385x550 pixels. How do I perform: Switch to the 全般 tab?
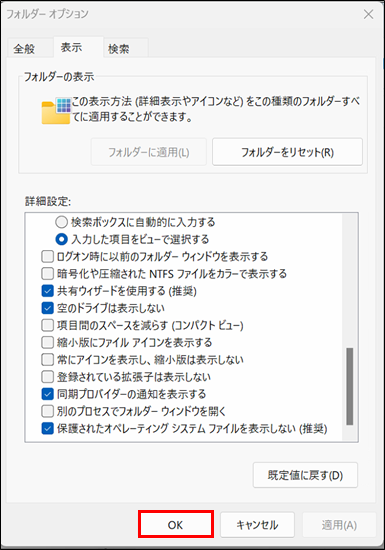pos(24,48)
